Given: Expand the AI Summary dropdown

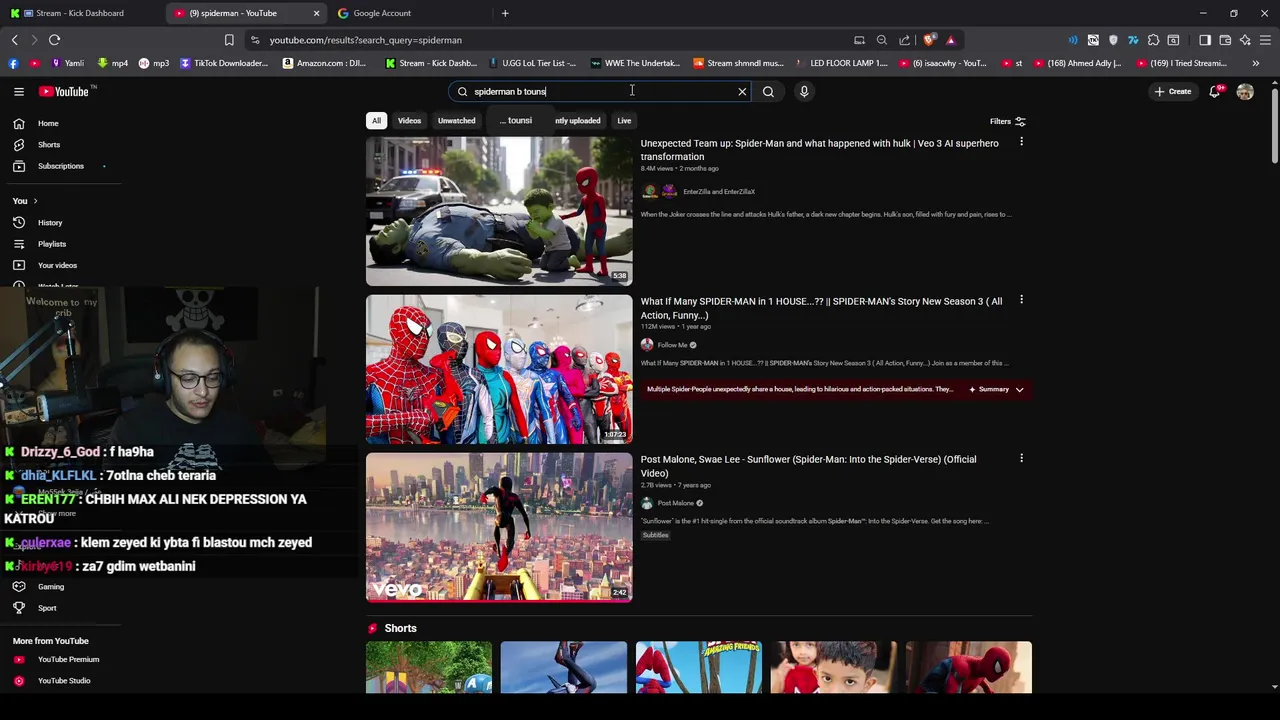Looking at the screenshot, I should pos(996,389).
